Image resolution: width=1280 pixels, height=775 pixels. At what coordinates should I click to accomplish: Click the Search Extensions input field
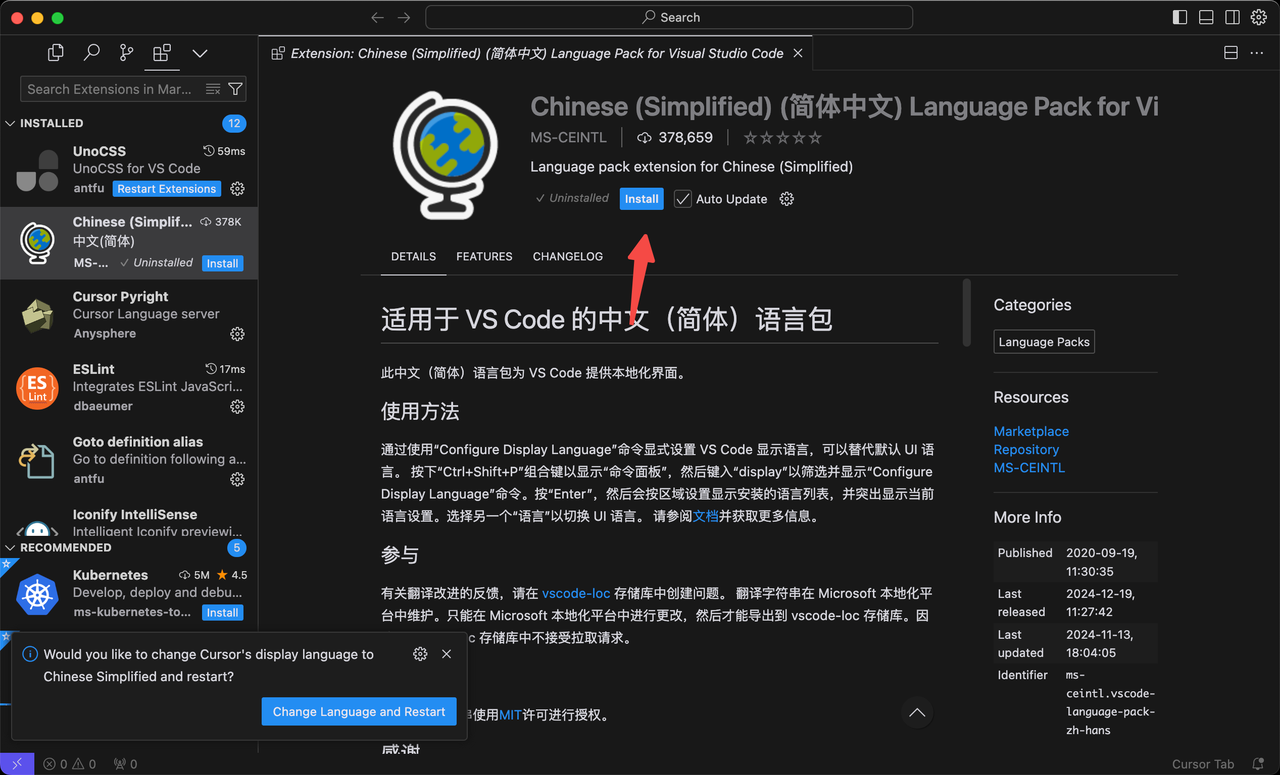tap(110, 89)
